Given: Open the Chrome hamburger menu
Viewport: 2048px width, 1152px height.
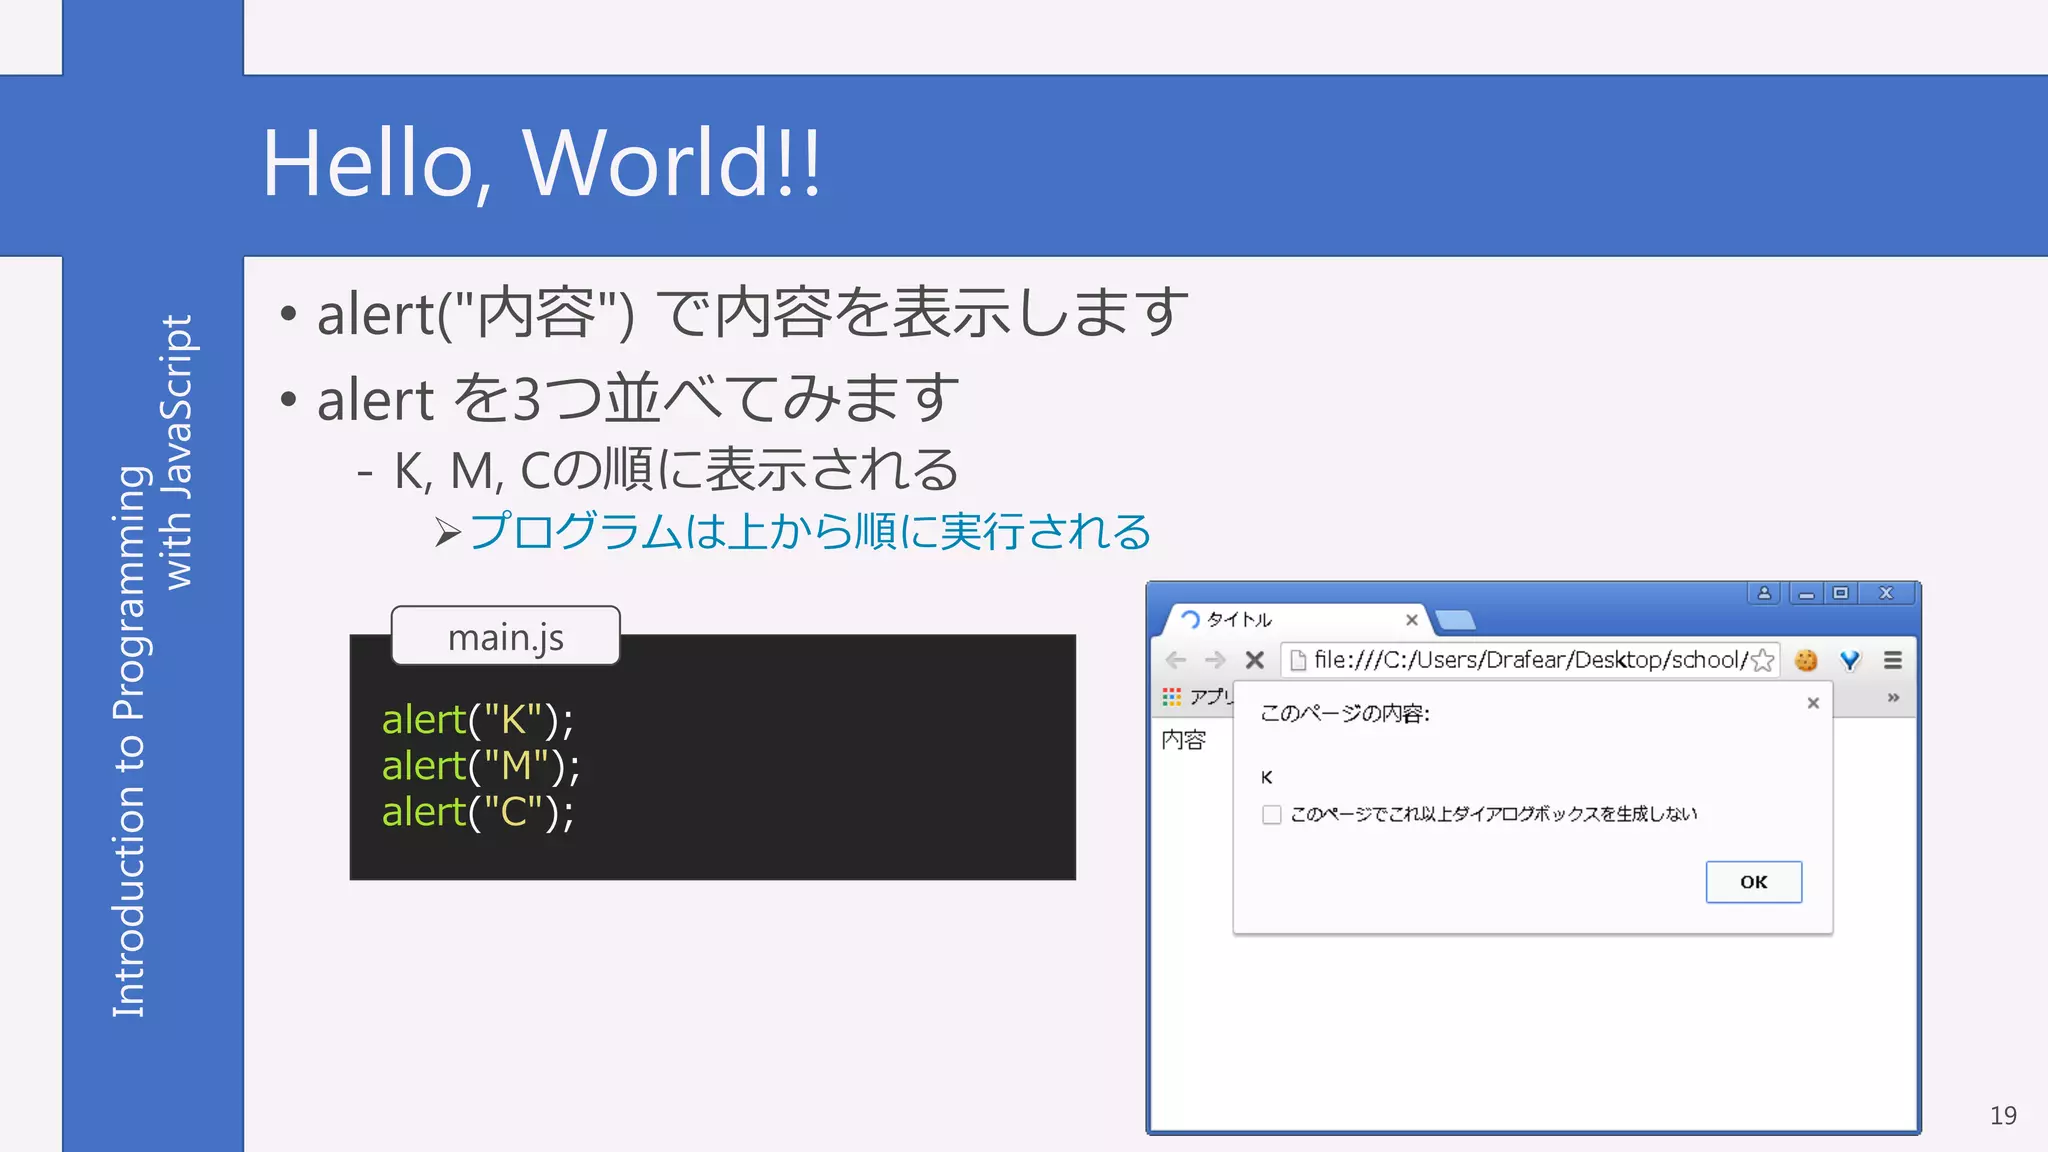Looking at the screenshot, I should [x=1893, y=660].
